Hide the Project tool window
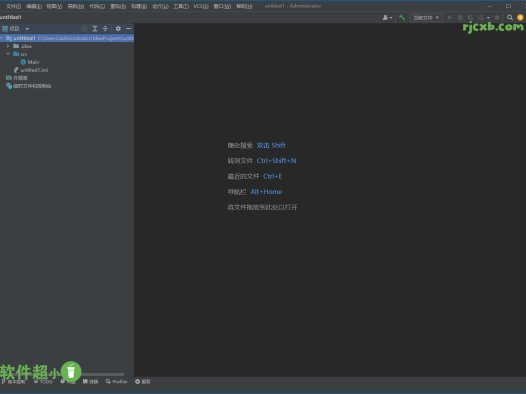 [128, 29]
